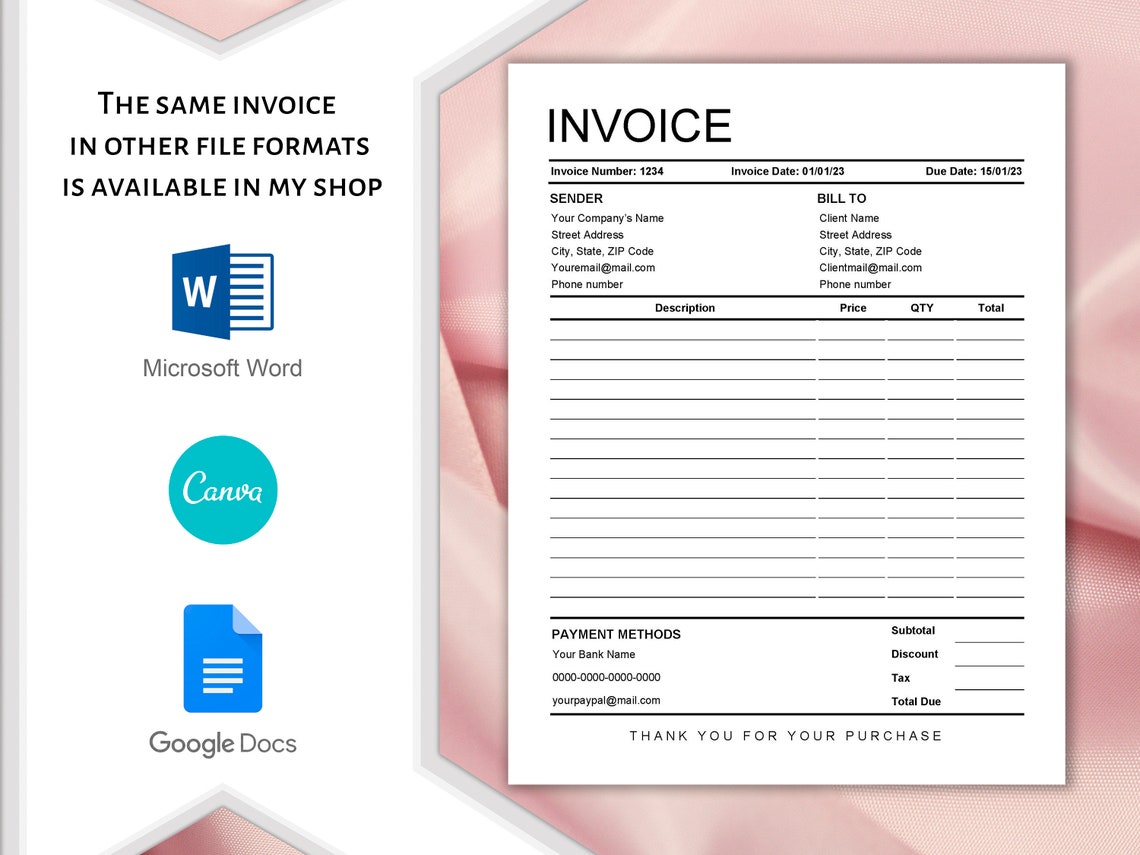
Task: Click the blue W letter on the Word icon
Action: 200,292
